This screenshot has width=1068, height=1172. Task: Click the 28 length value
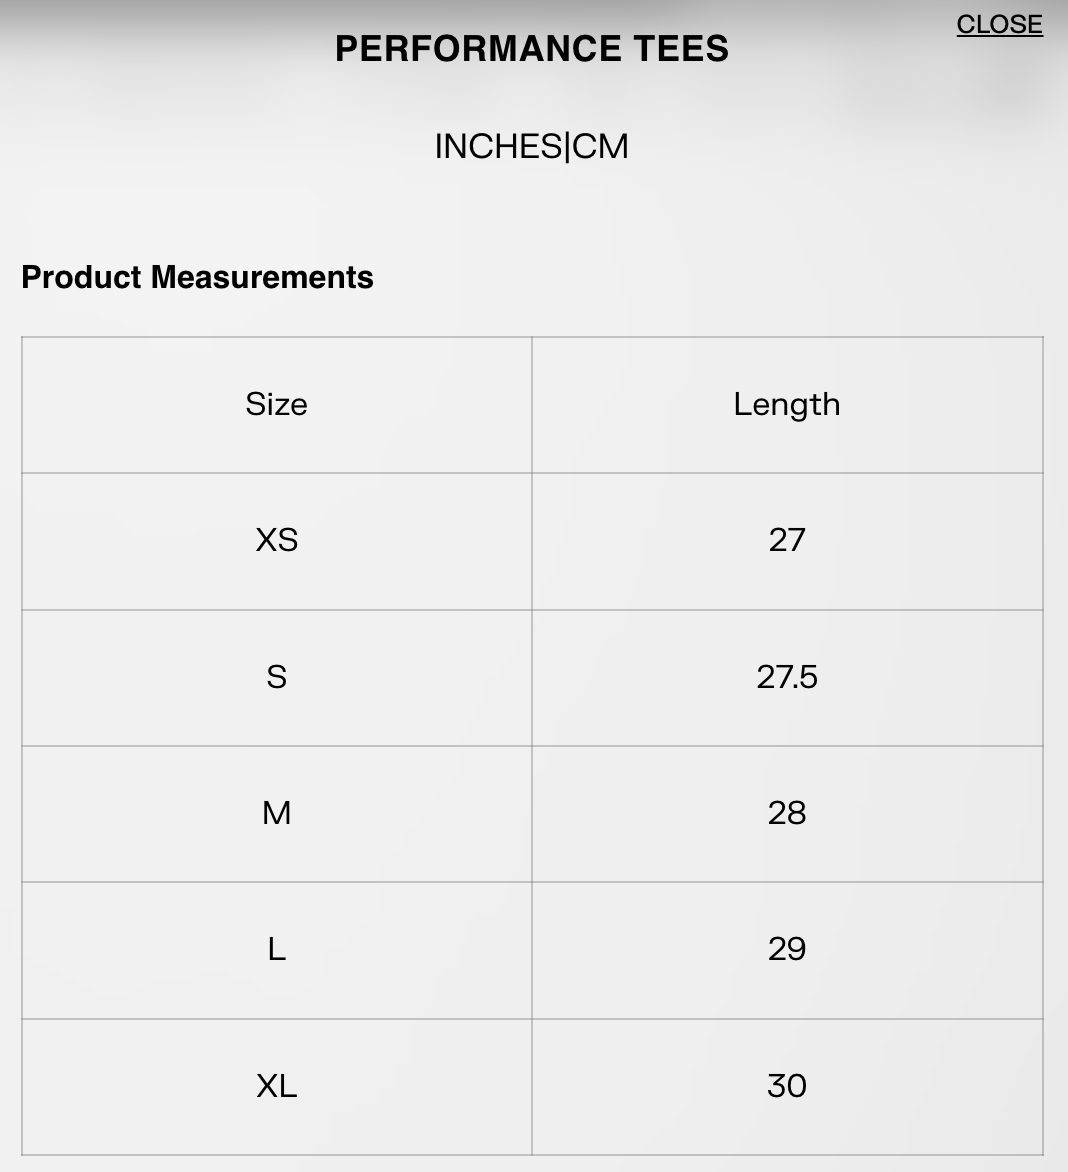coord(787,813)
